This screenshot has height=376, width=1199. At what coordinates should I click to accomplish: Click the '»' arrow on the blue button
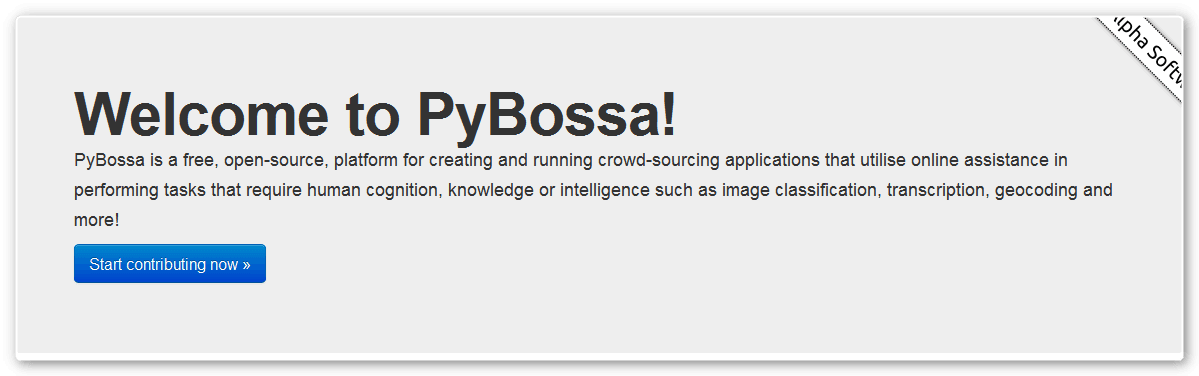point(246,265)
